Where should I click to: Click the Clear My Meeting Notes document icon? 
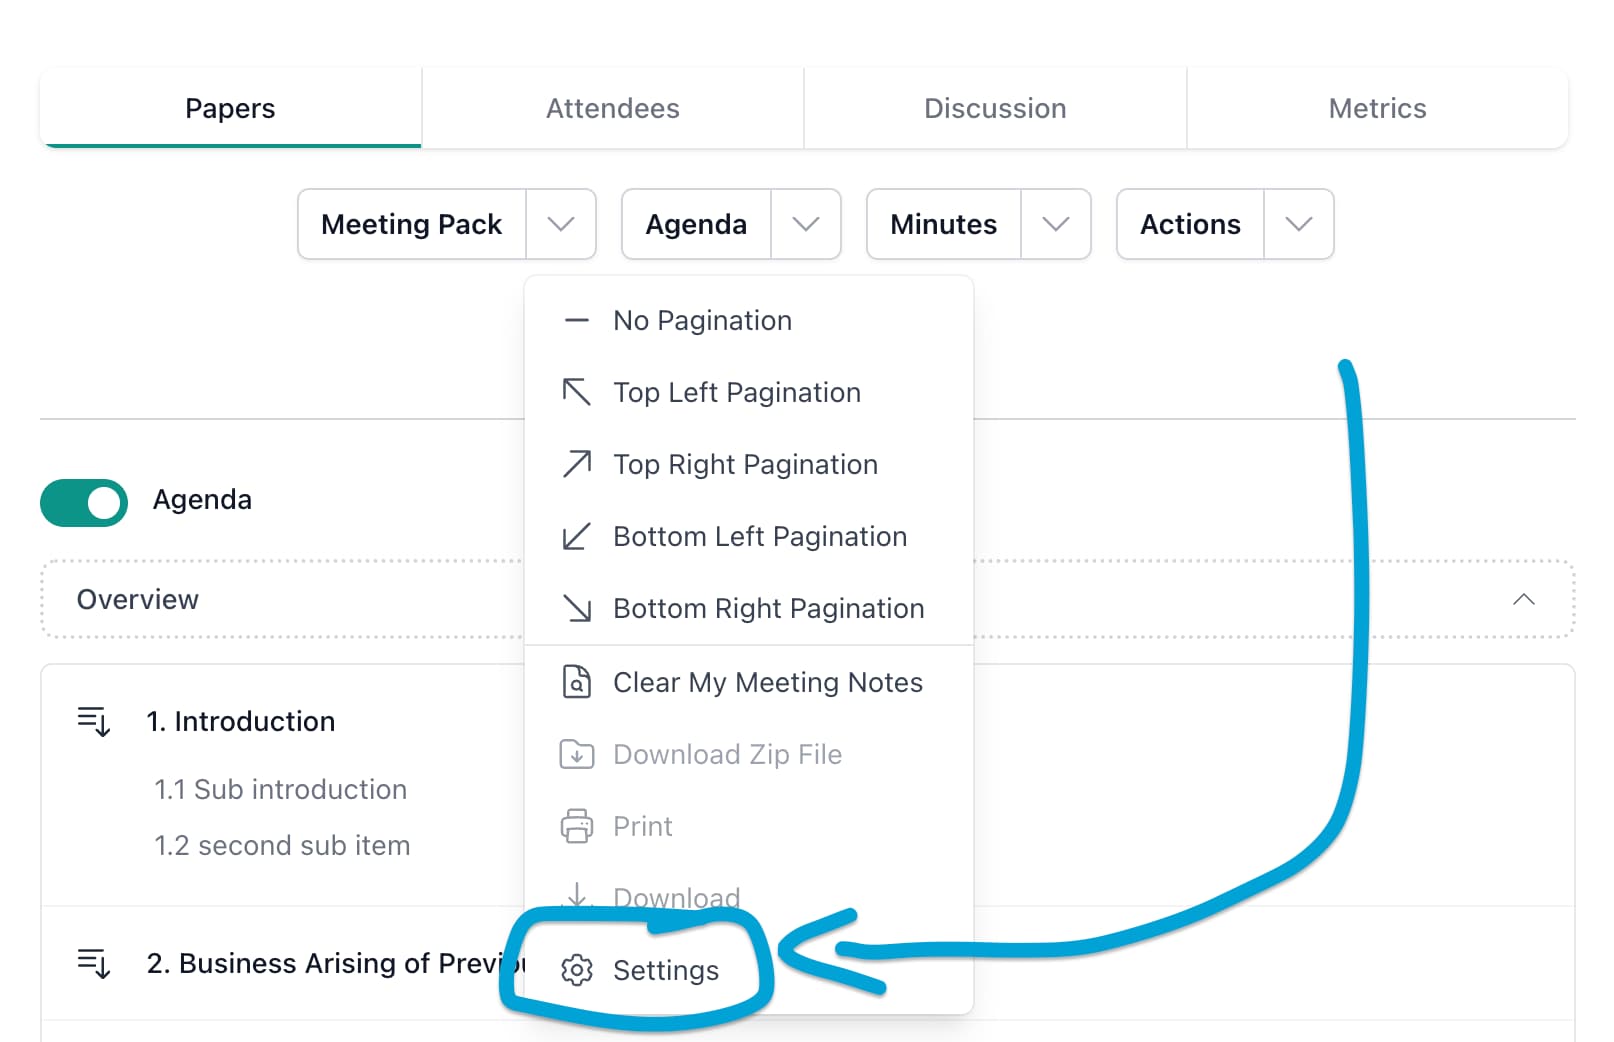pyautogui.click(x=576, y=682)
